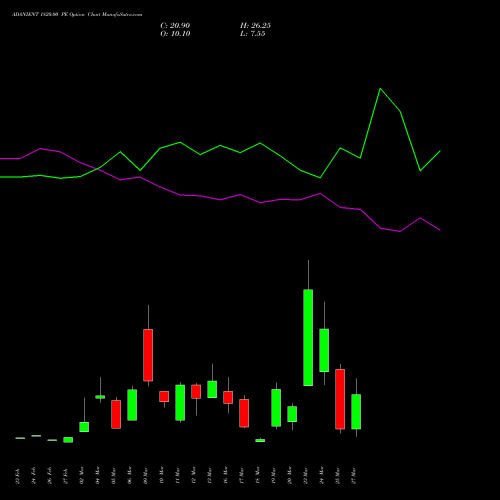500x500 pixels.
Task: Click the 17 Mar date label
Action: point(242,476)
